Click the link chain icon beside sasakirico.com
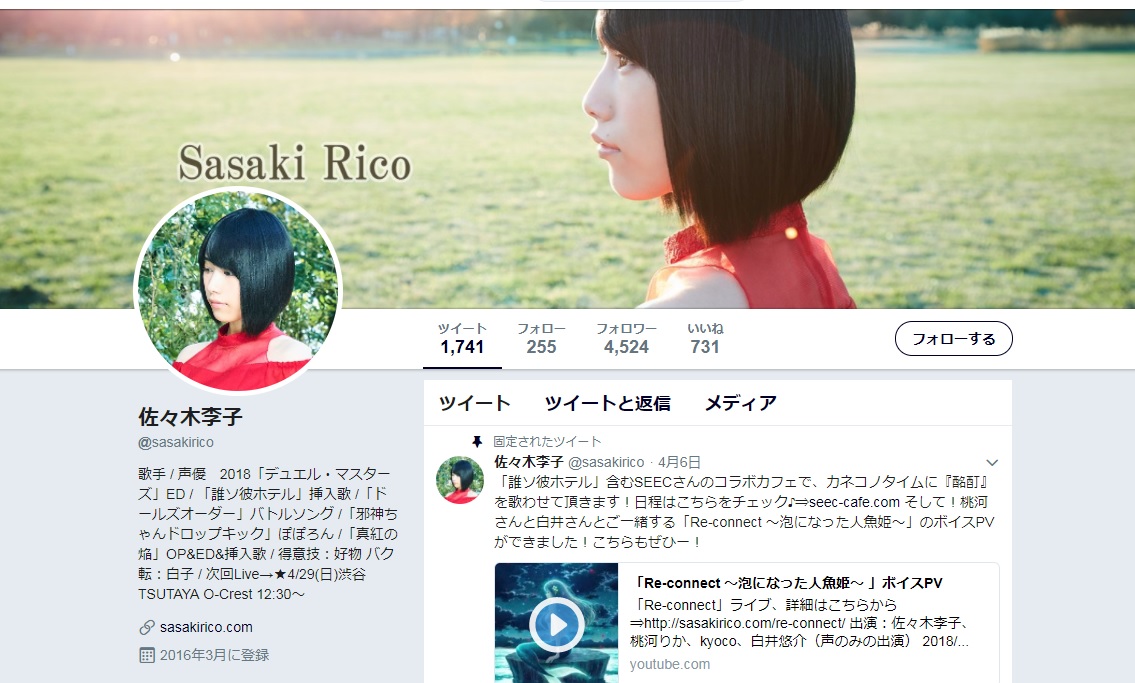This screenshot has height=683, width=1135. point(147,627)
